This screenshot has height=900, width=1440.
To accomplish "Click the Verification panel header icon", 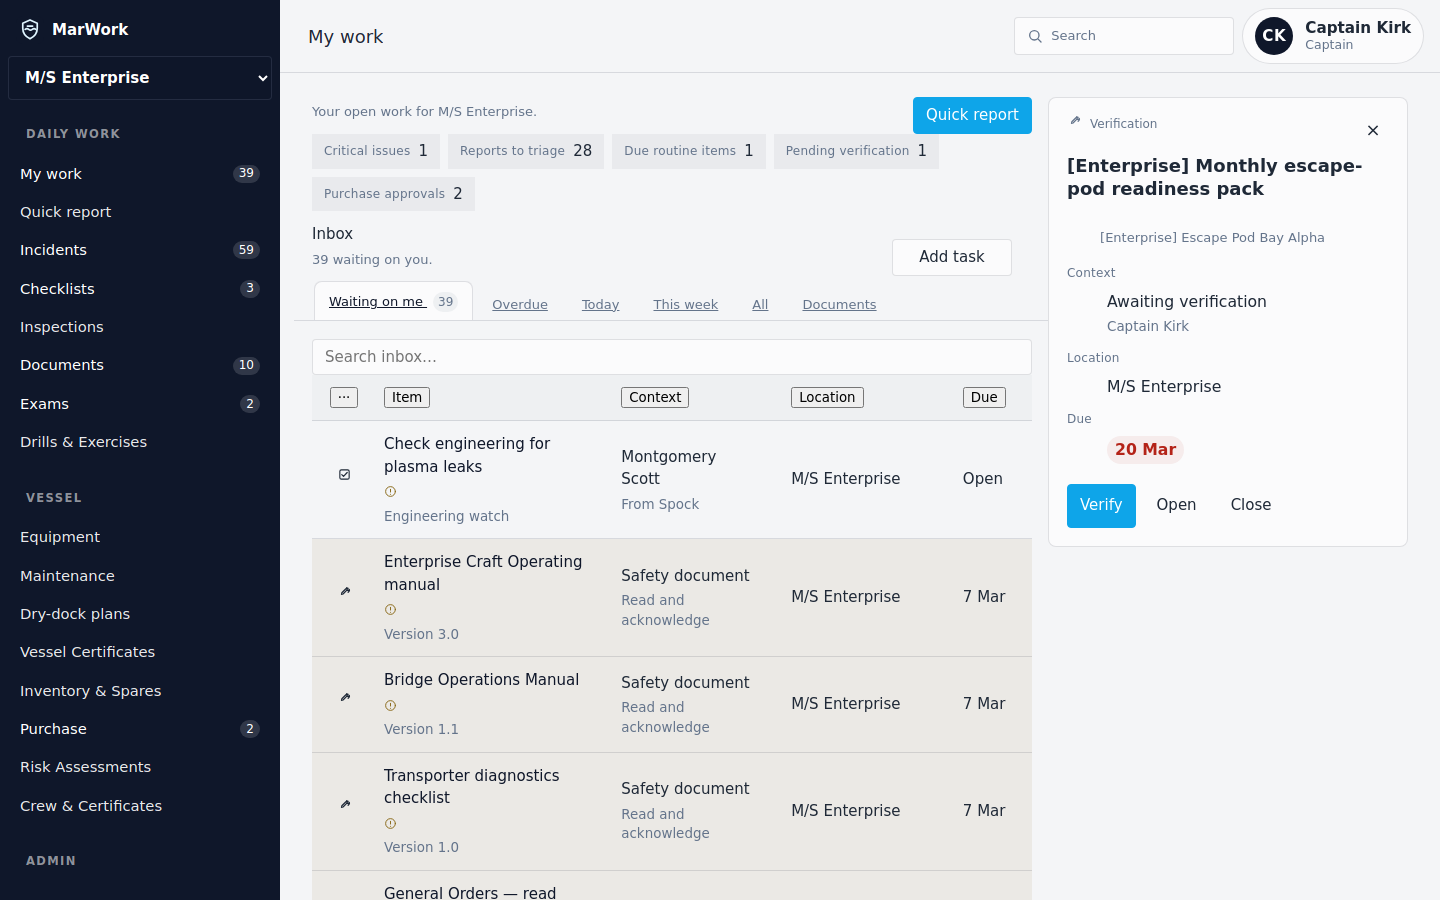I will tap(1075, 121).
